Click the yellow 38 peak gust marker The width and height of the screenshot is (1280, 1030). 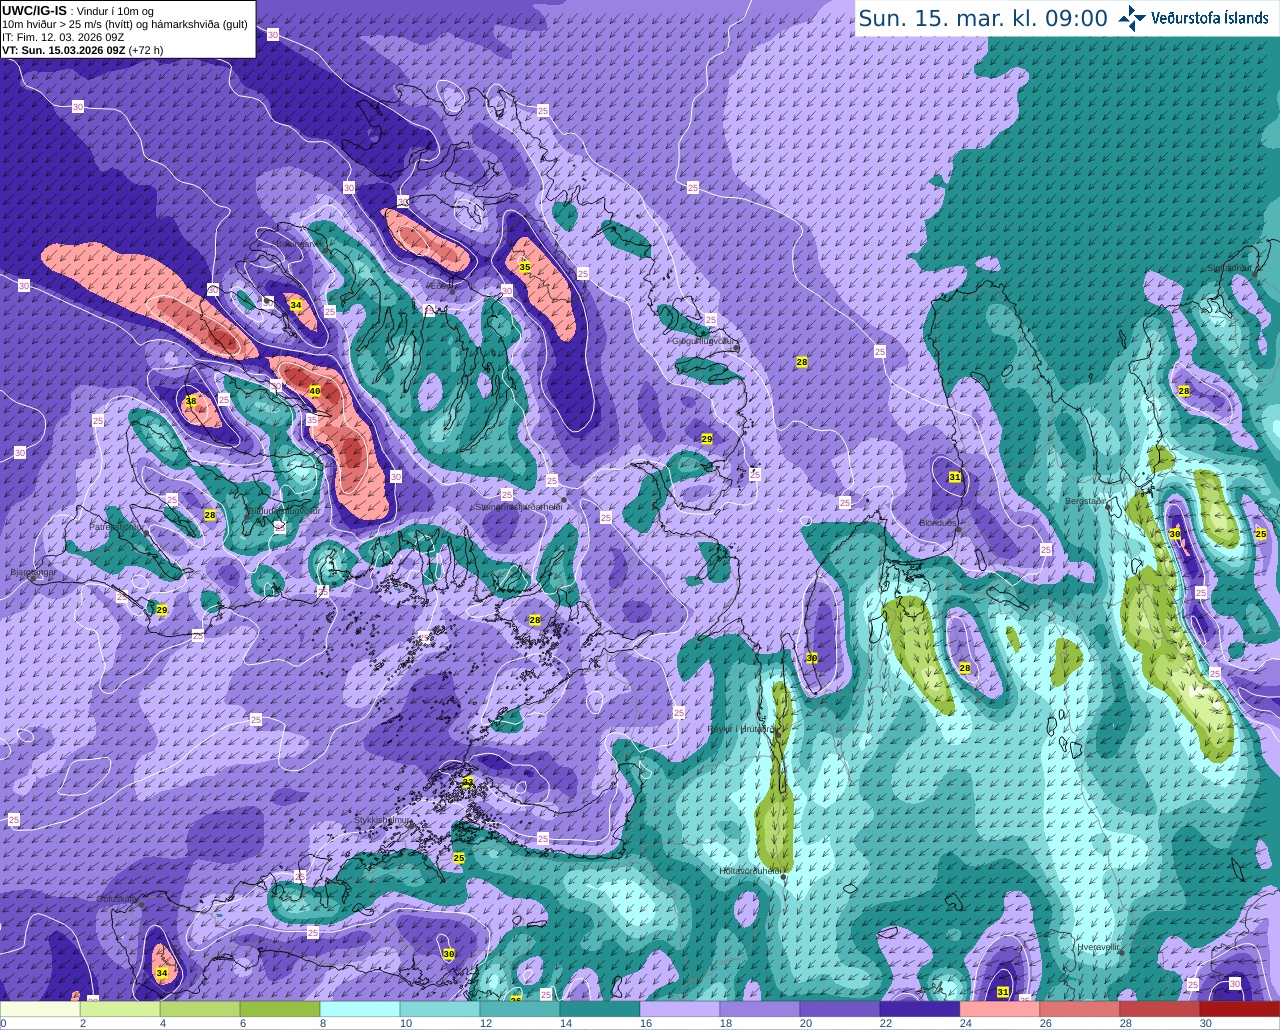(191, 401)
